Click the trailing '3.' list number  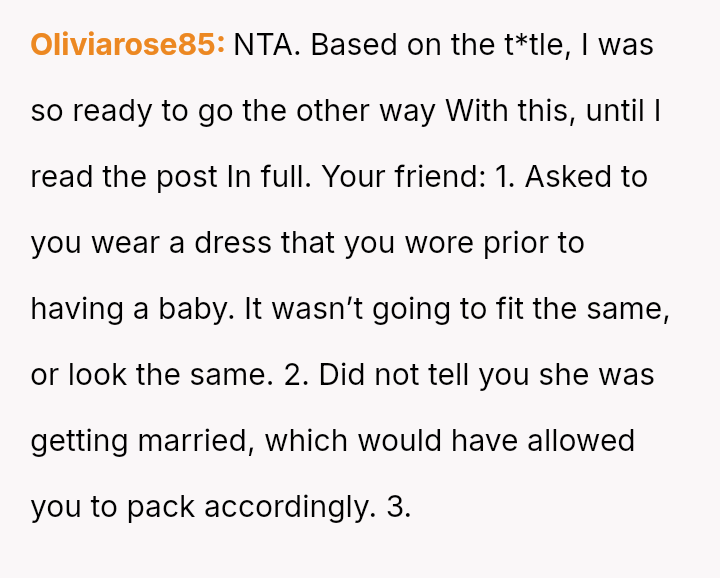tap(399, 506)
